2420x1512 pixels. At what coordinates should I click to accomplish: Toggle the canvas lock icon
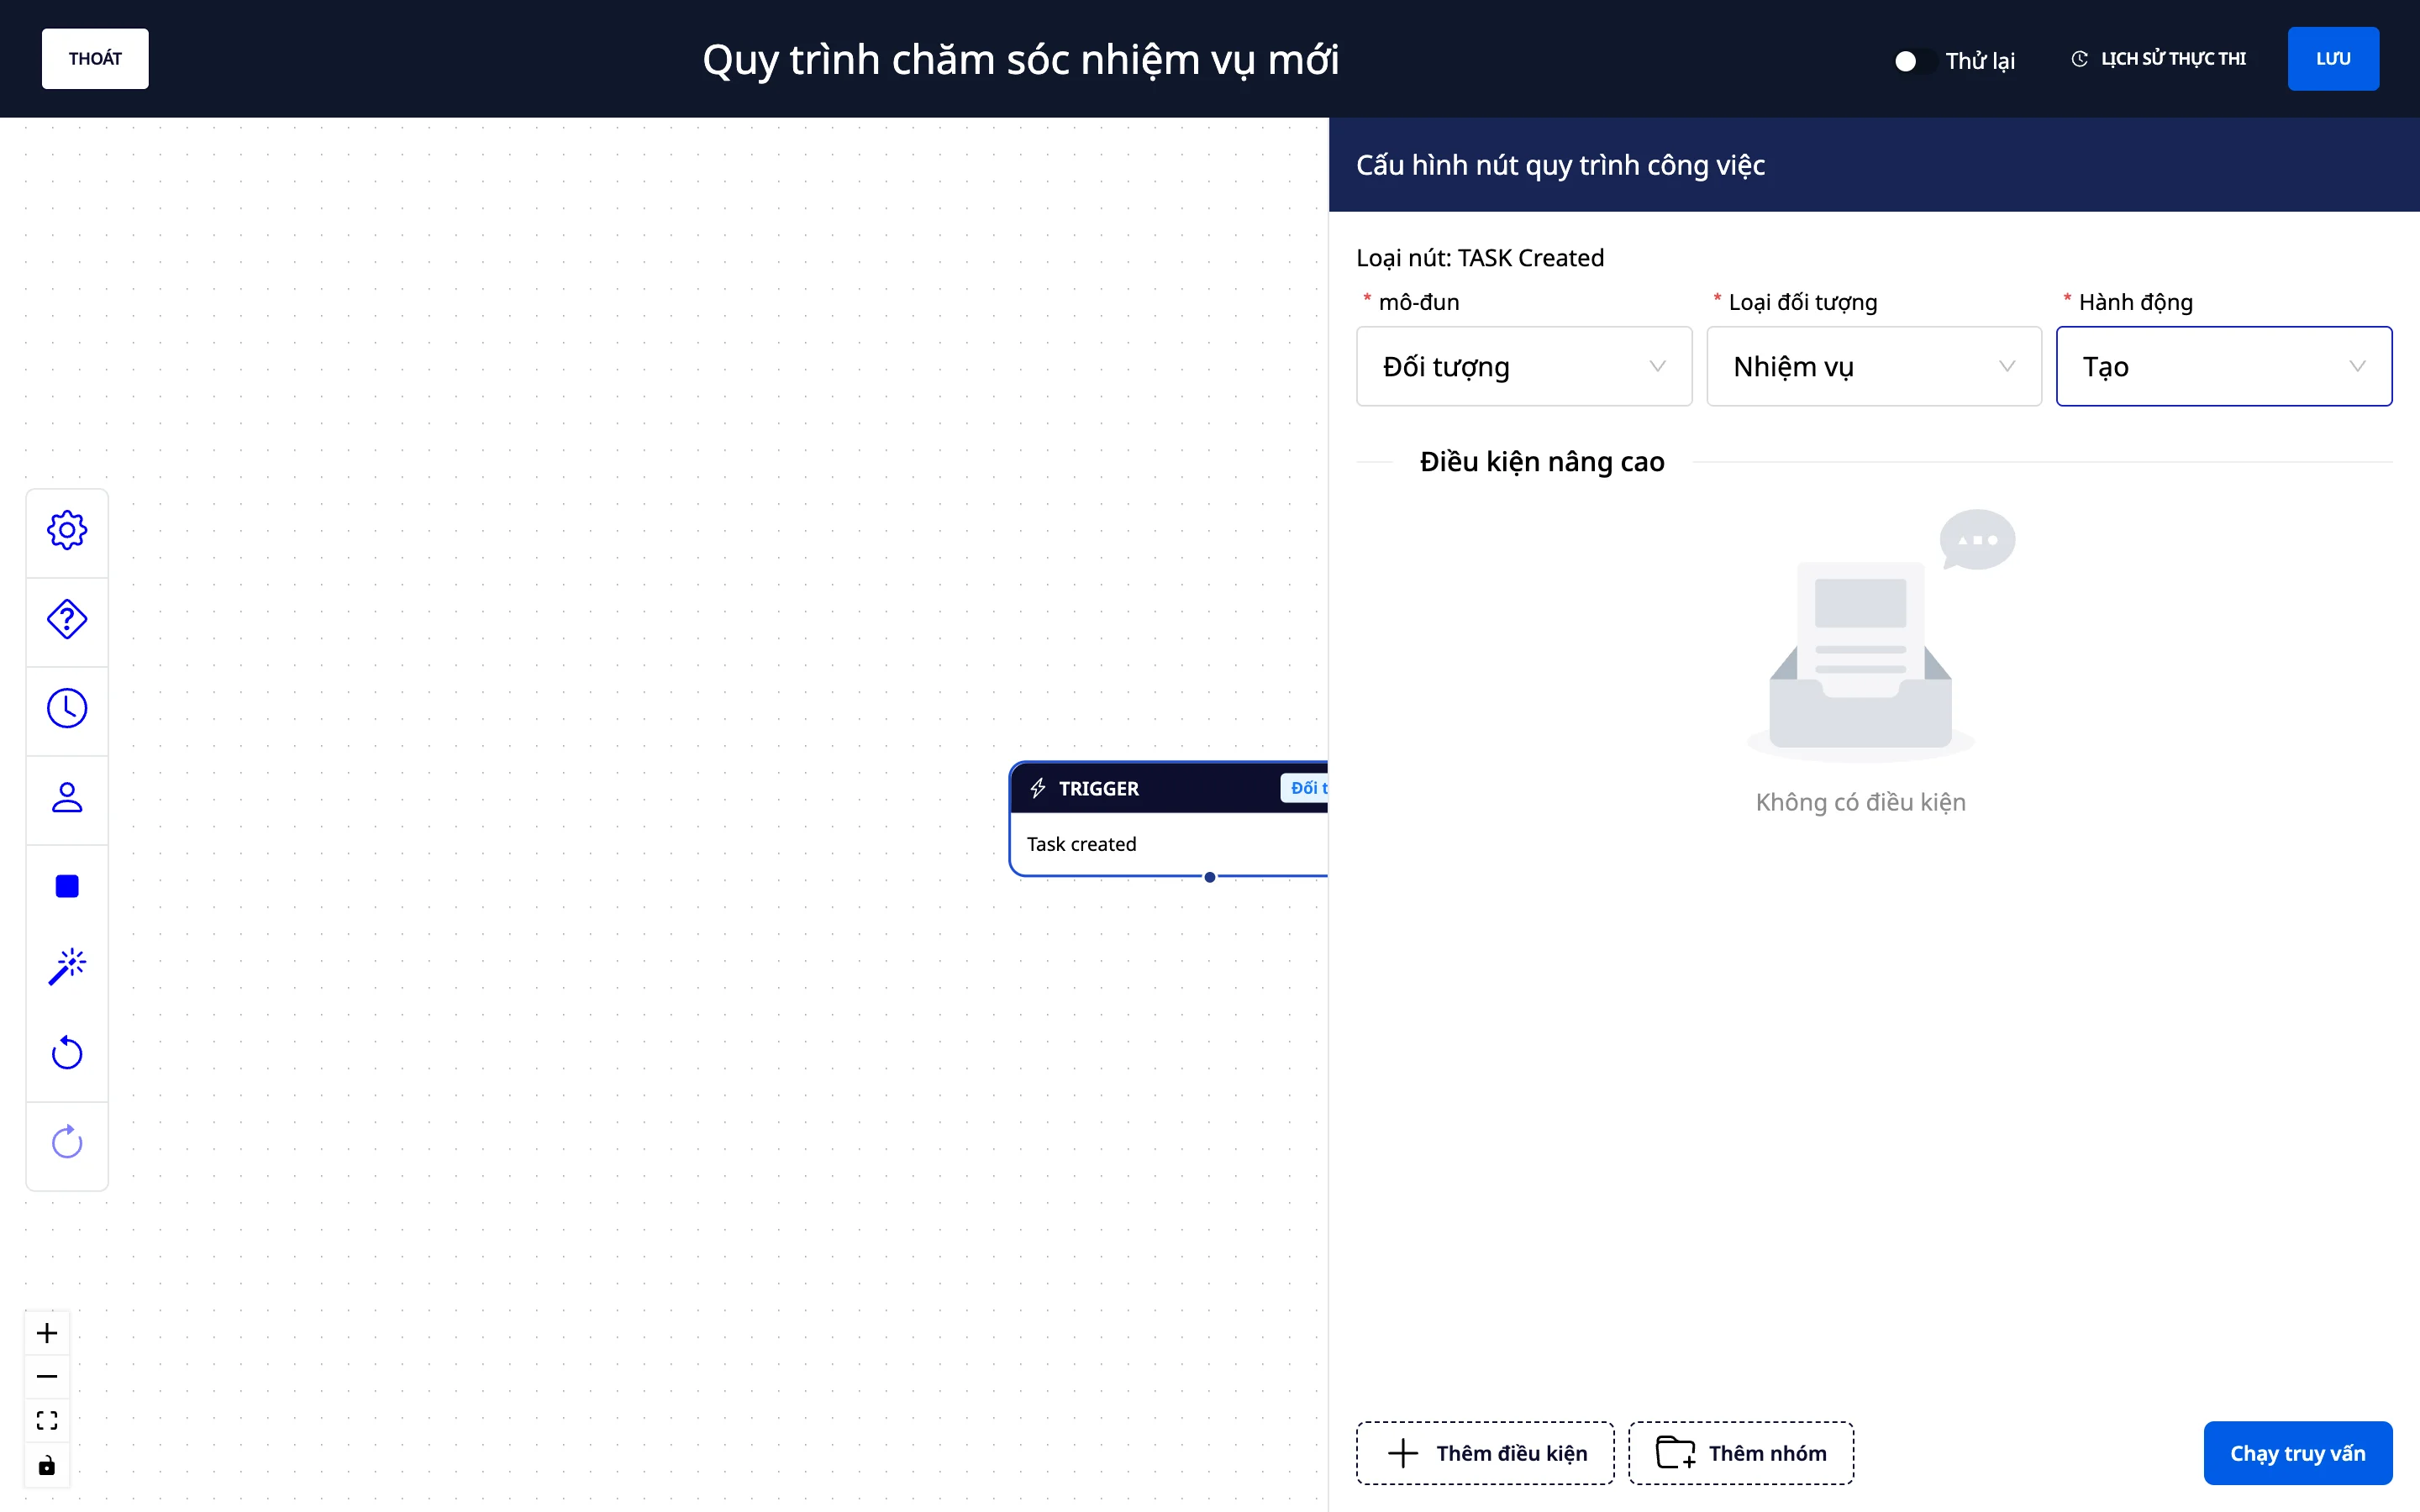47,1466
